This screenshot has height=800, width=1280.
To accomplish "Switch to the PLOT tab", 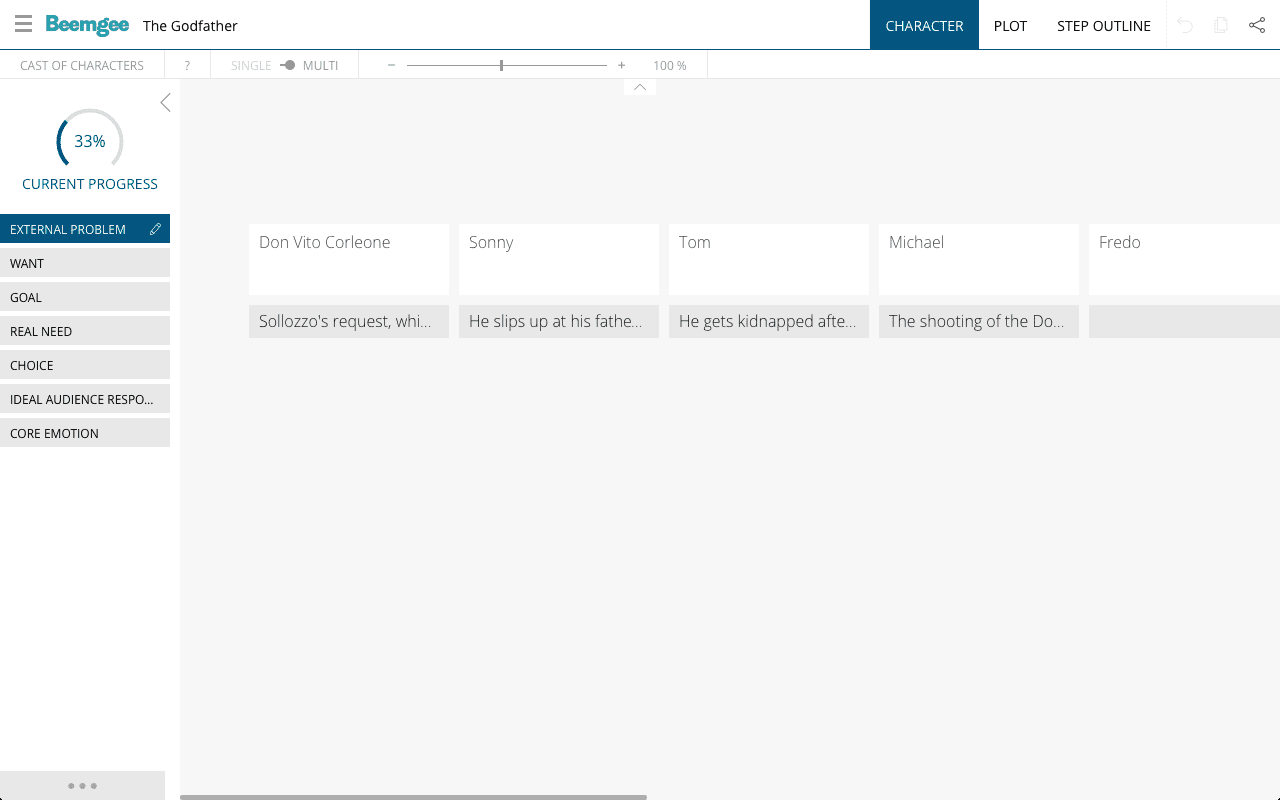I will [1010, 25].
